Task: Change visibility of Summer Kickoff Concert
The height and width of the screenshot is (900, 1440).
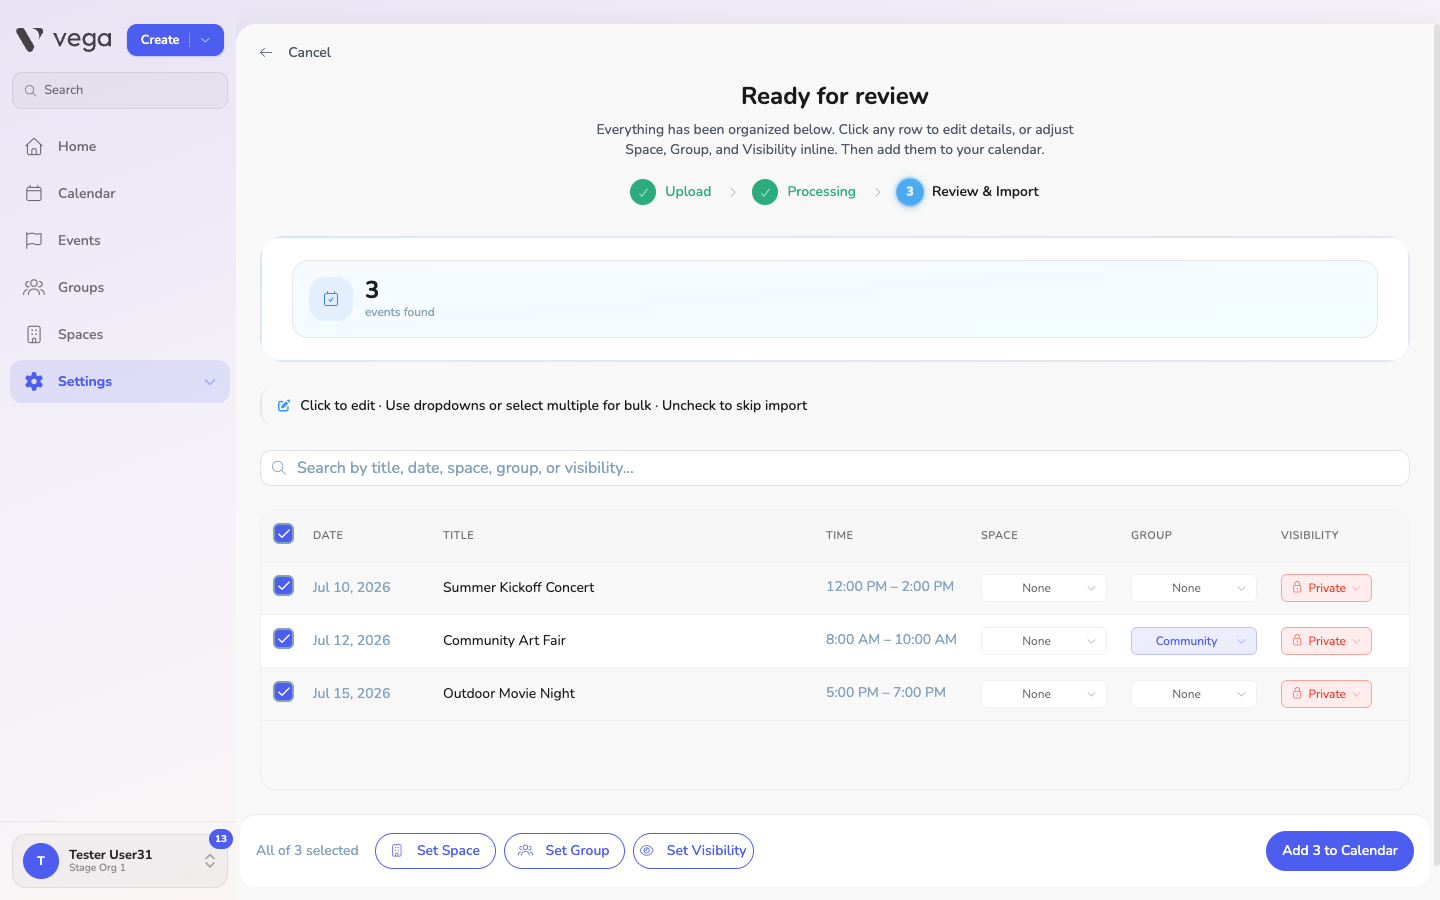Action: pos(1326,588)
